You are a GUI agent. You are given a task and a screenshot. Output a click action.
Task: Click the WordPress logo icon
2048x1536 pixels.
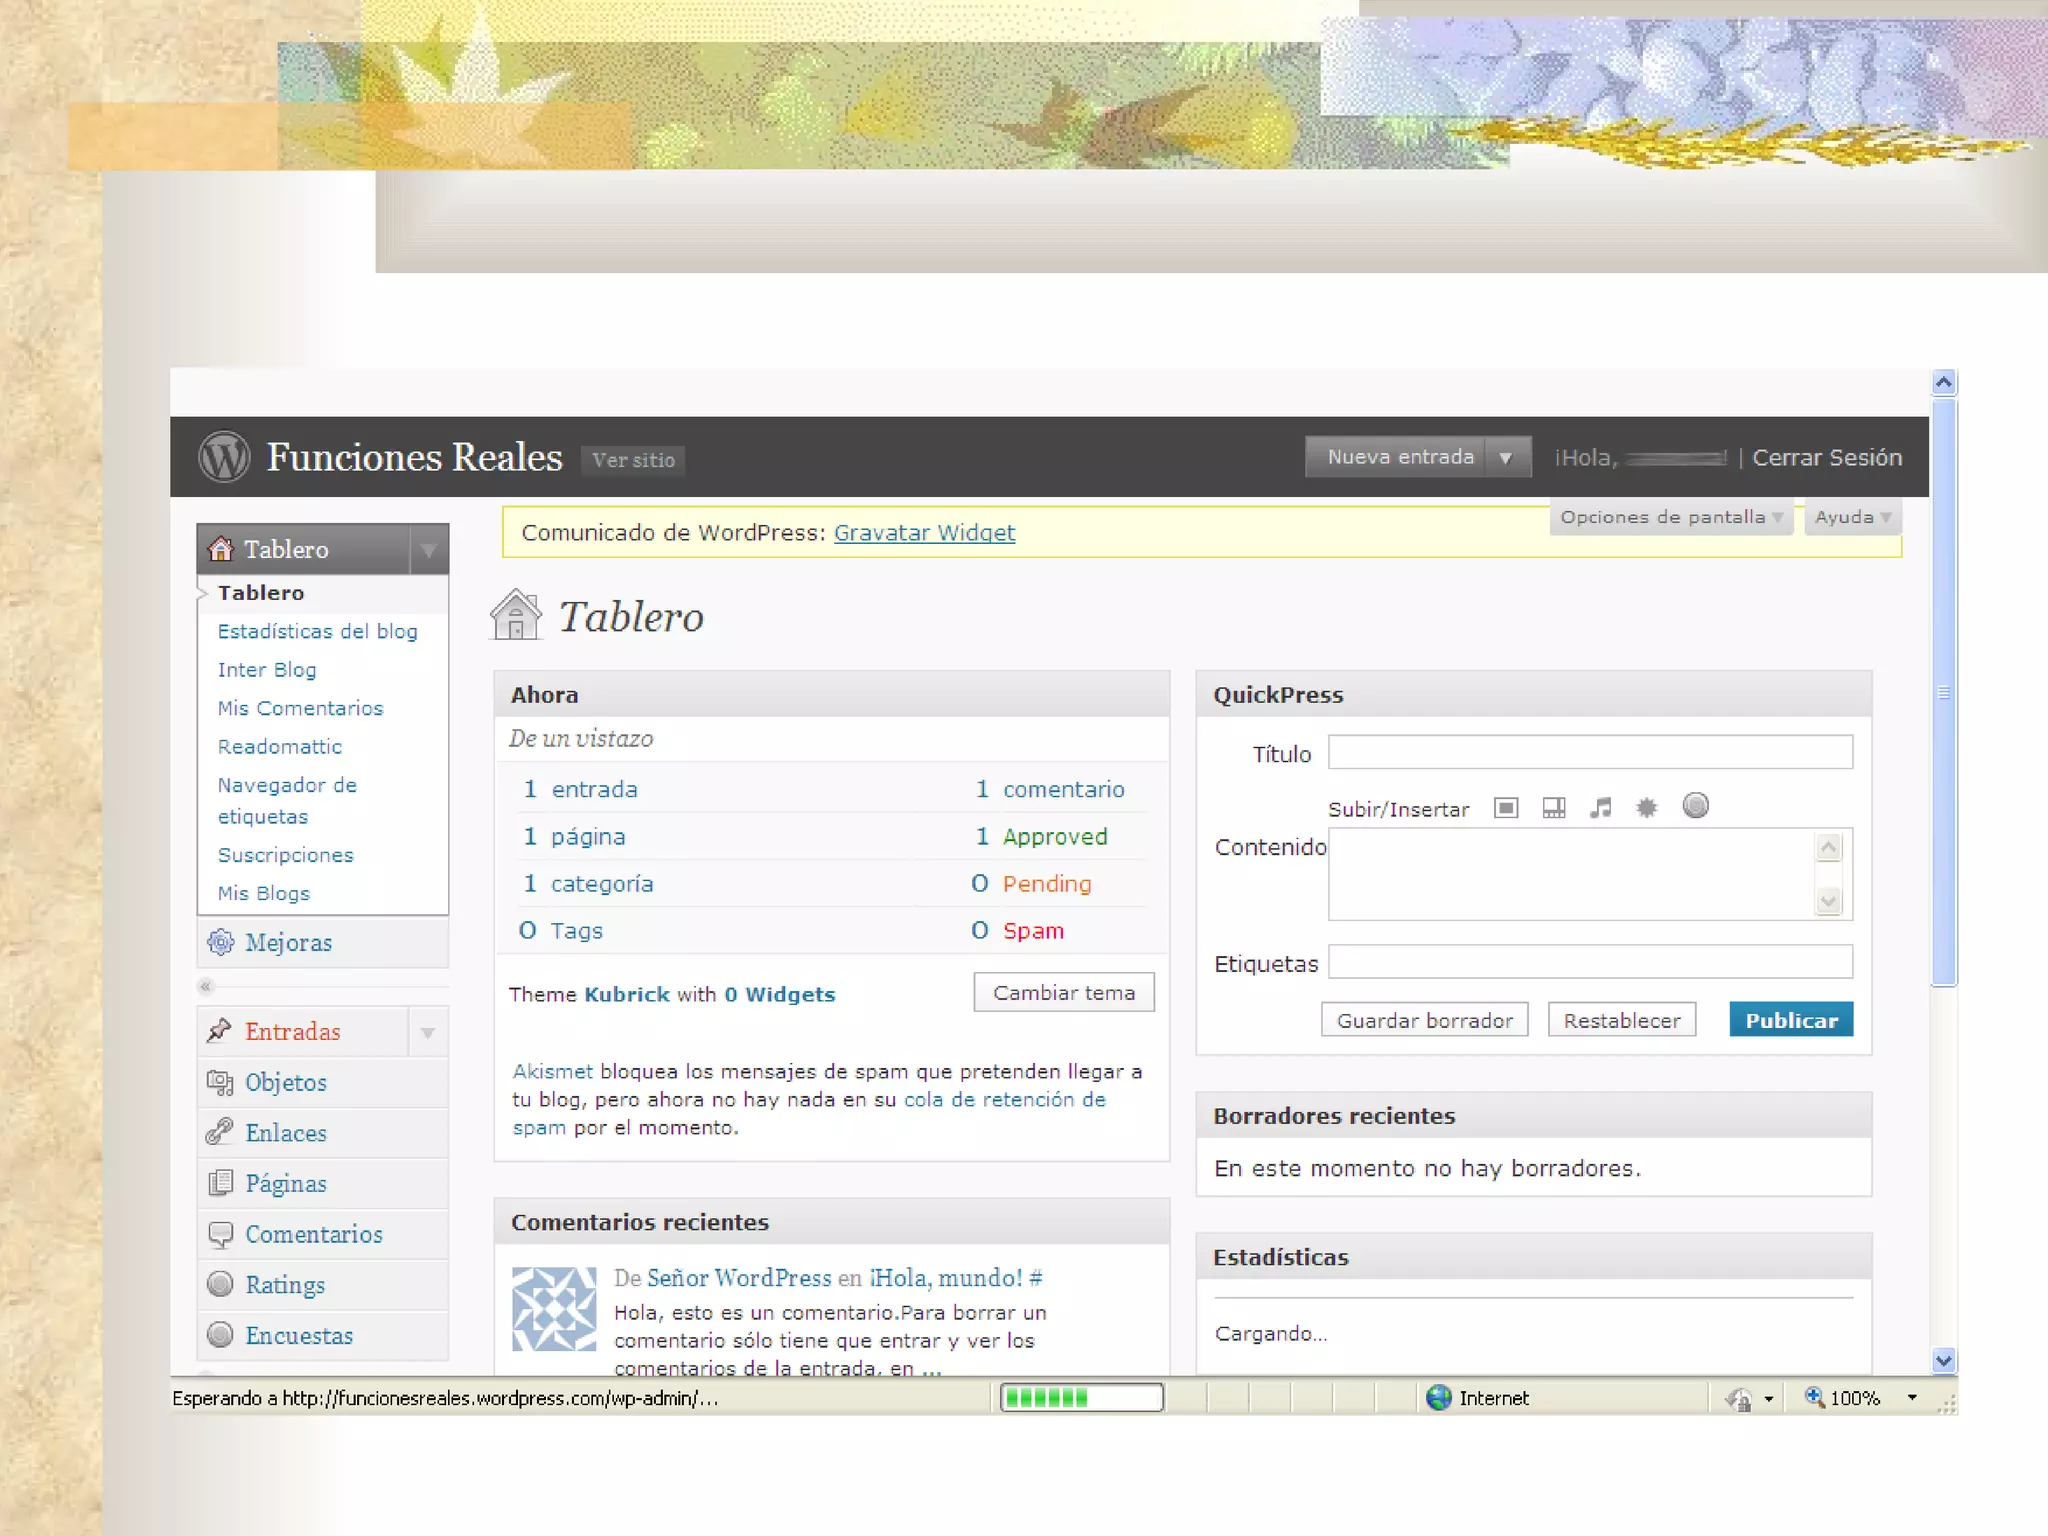[x=224, y=457]
